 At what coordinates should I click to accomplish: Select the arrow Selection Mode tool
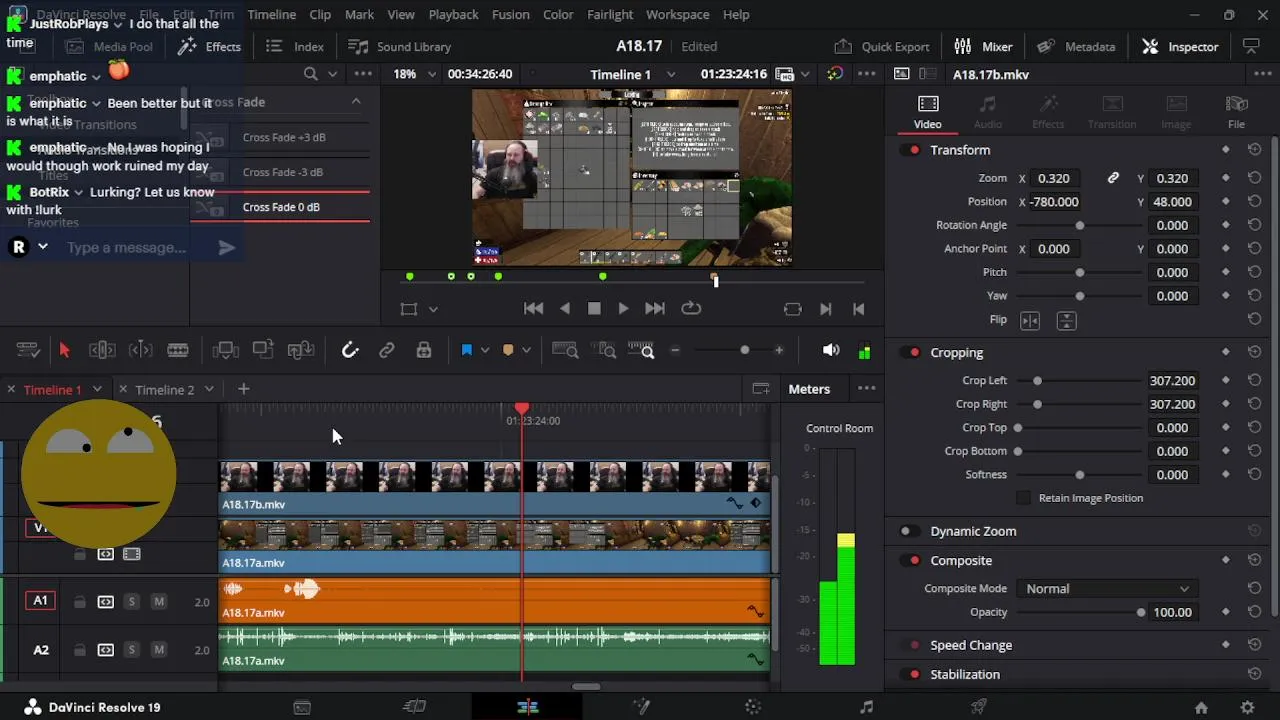[x=64, y=350]
